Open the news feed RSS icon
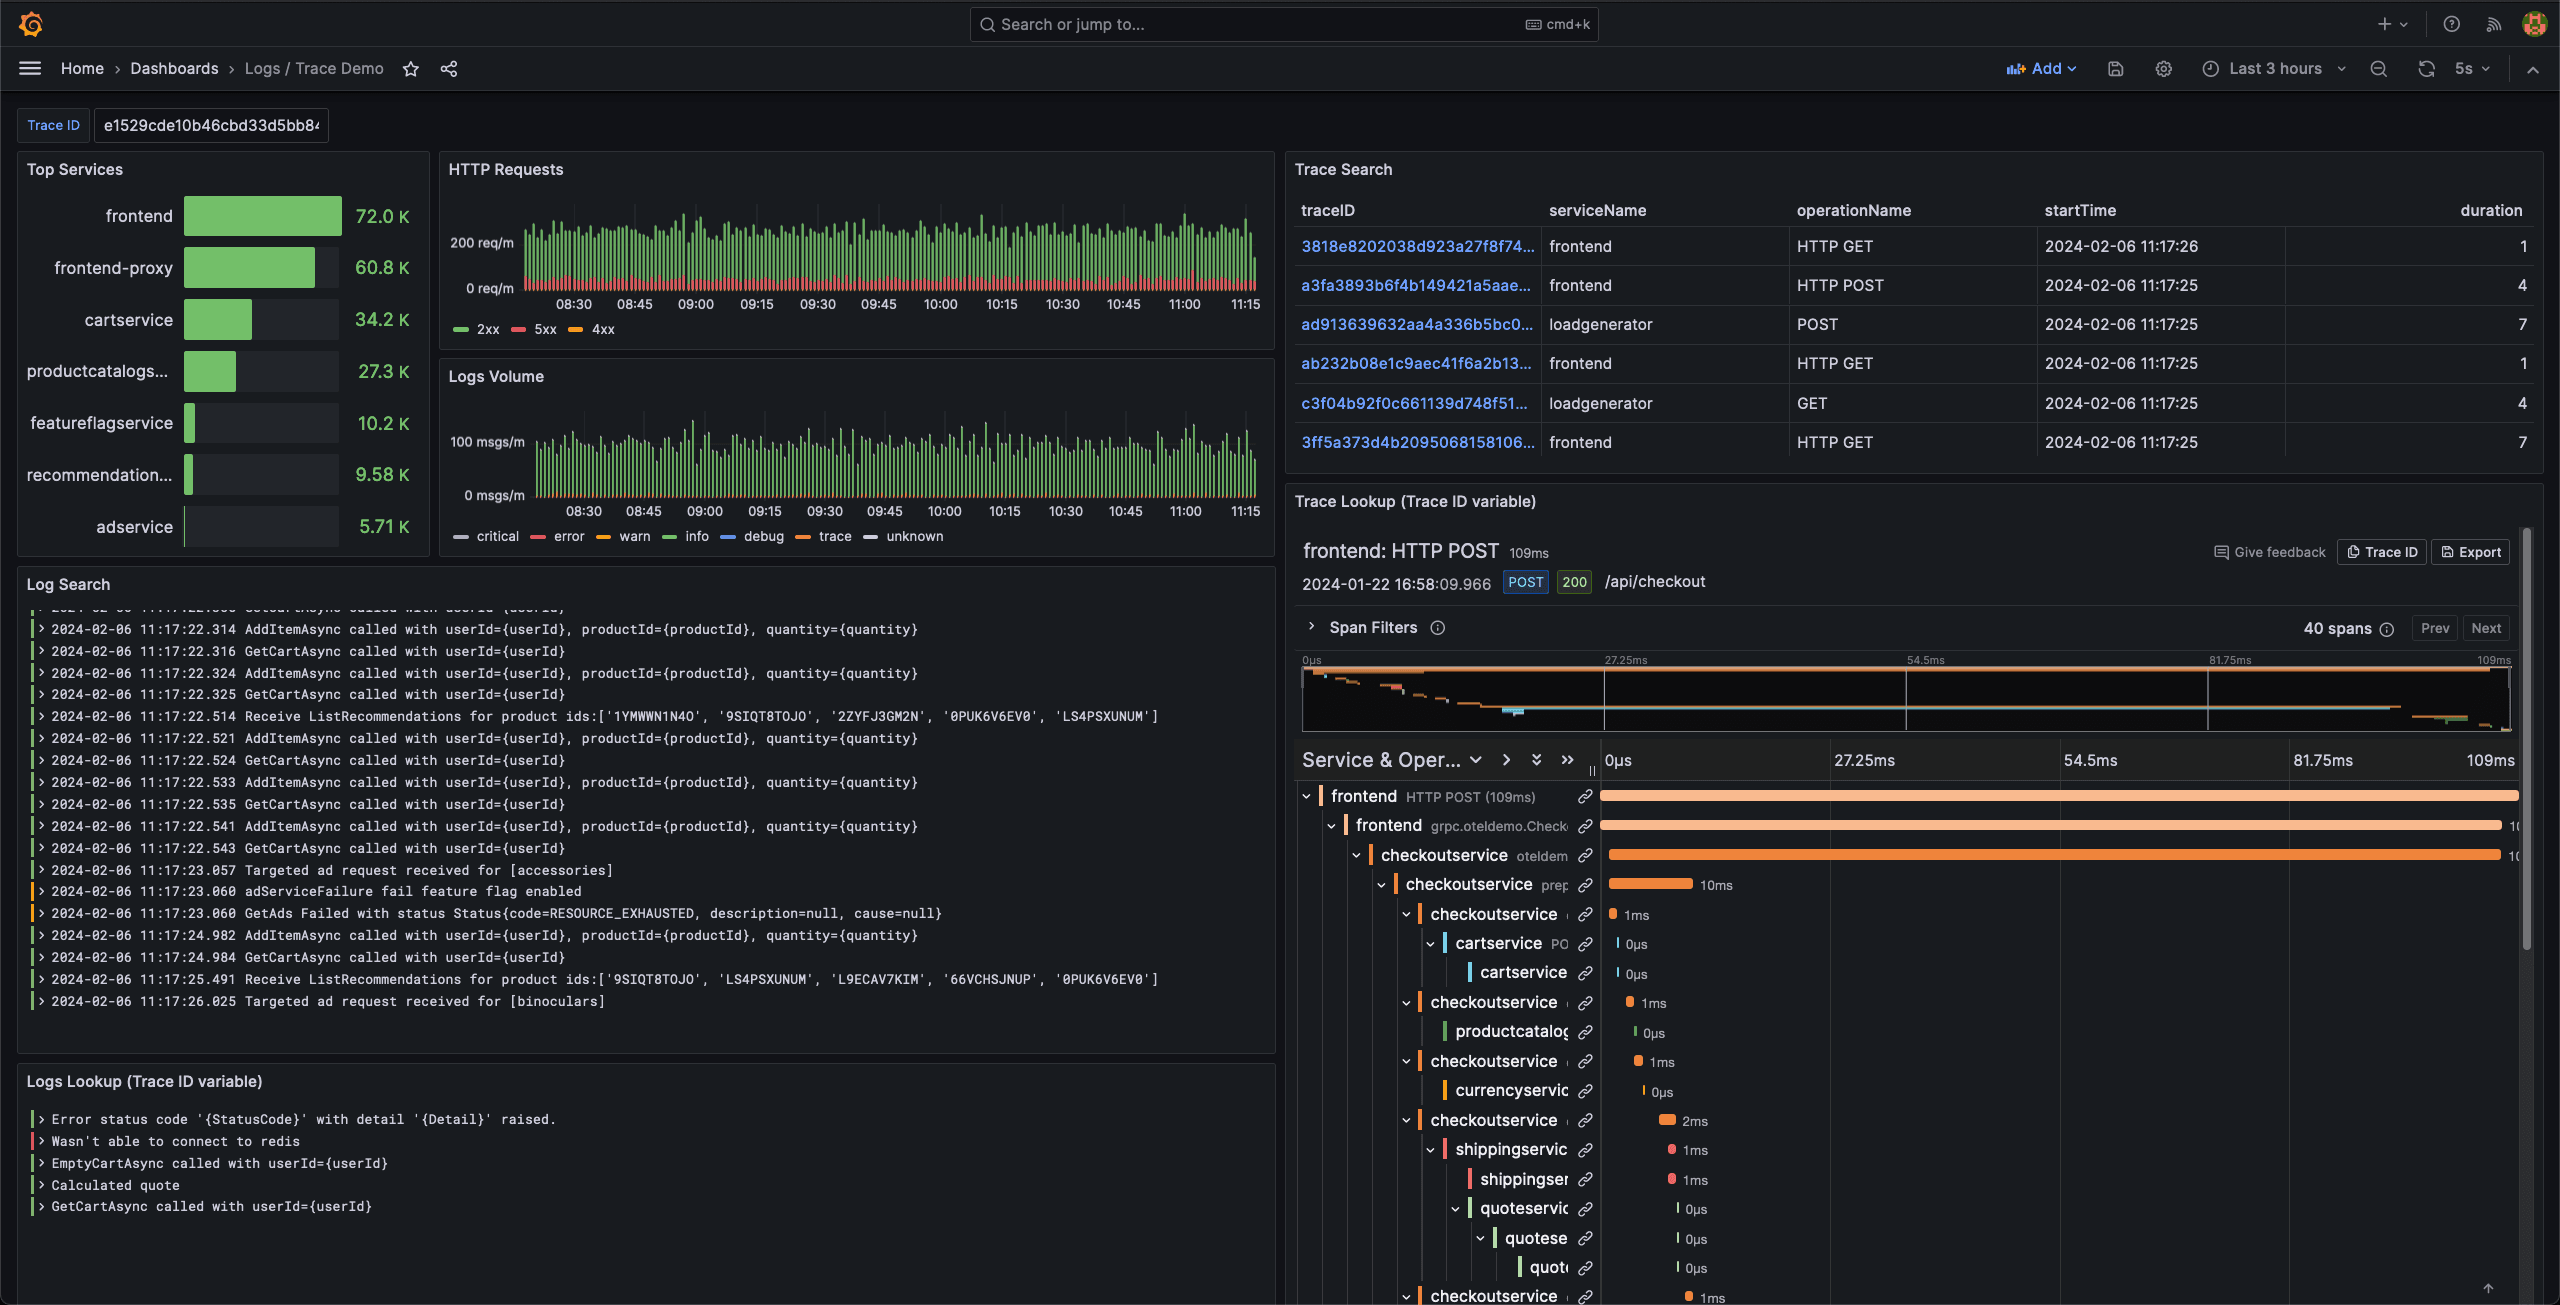This screenshot has height=1305, width=2560. [x=2493, y=24]
